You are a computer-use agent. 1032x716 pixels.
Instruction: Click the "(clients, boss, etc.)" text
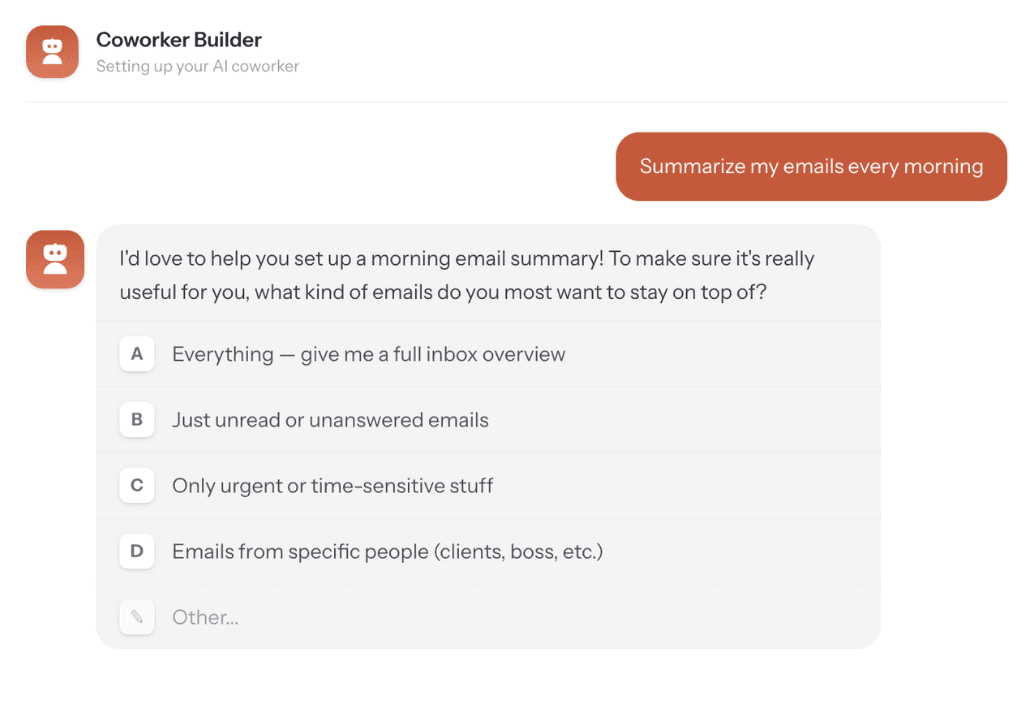pyautogui.click(x=519, y=551)
